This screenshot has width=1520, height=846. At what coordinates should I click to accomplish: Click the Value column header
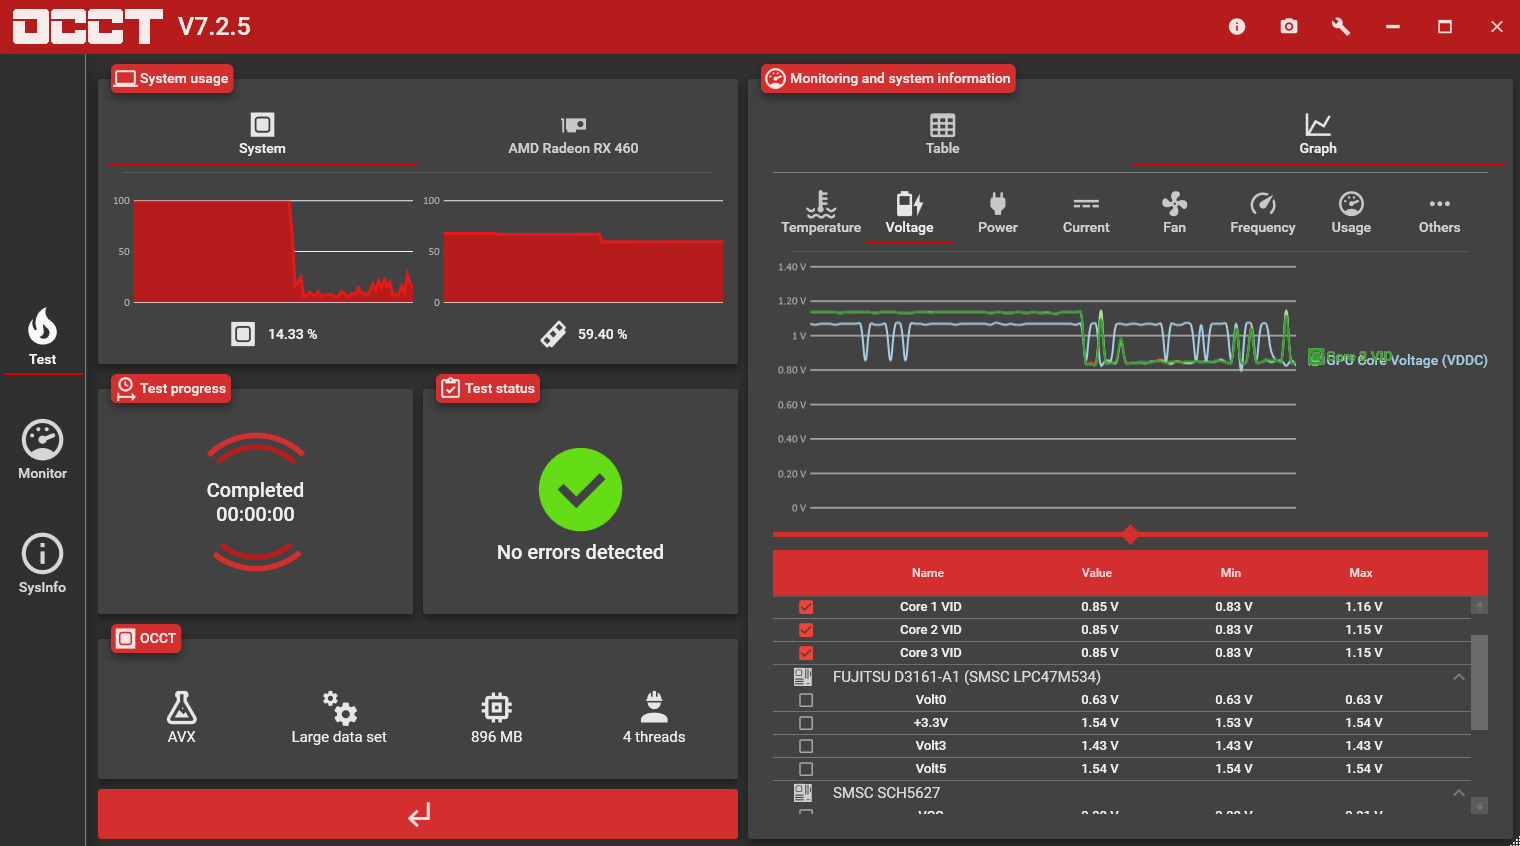[x=1096, y=573]
